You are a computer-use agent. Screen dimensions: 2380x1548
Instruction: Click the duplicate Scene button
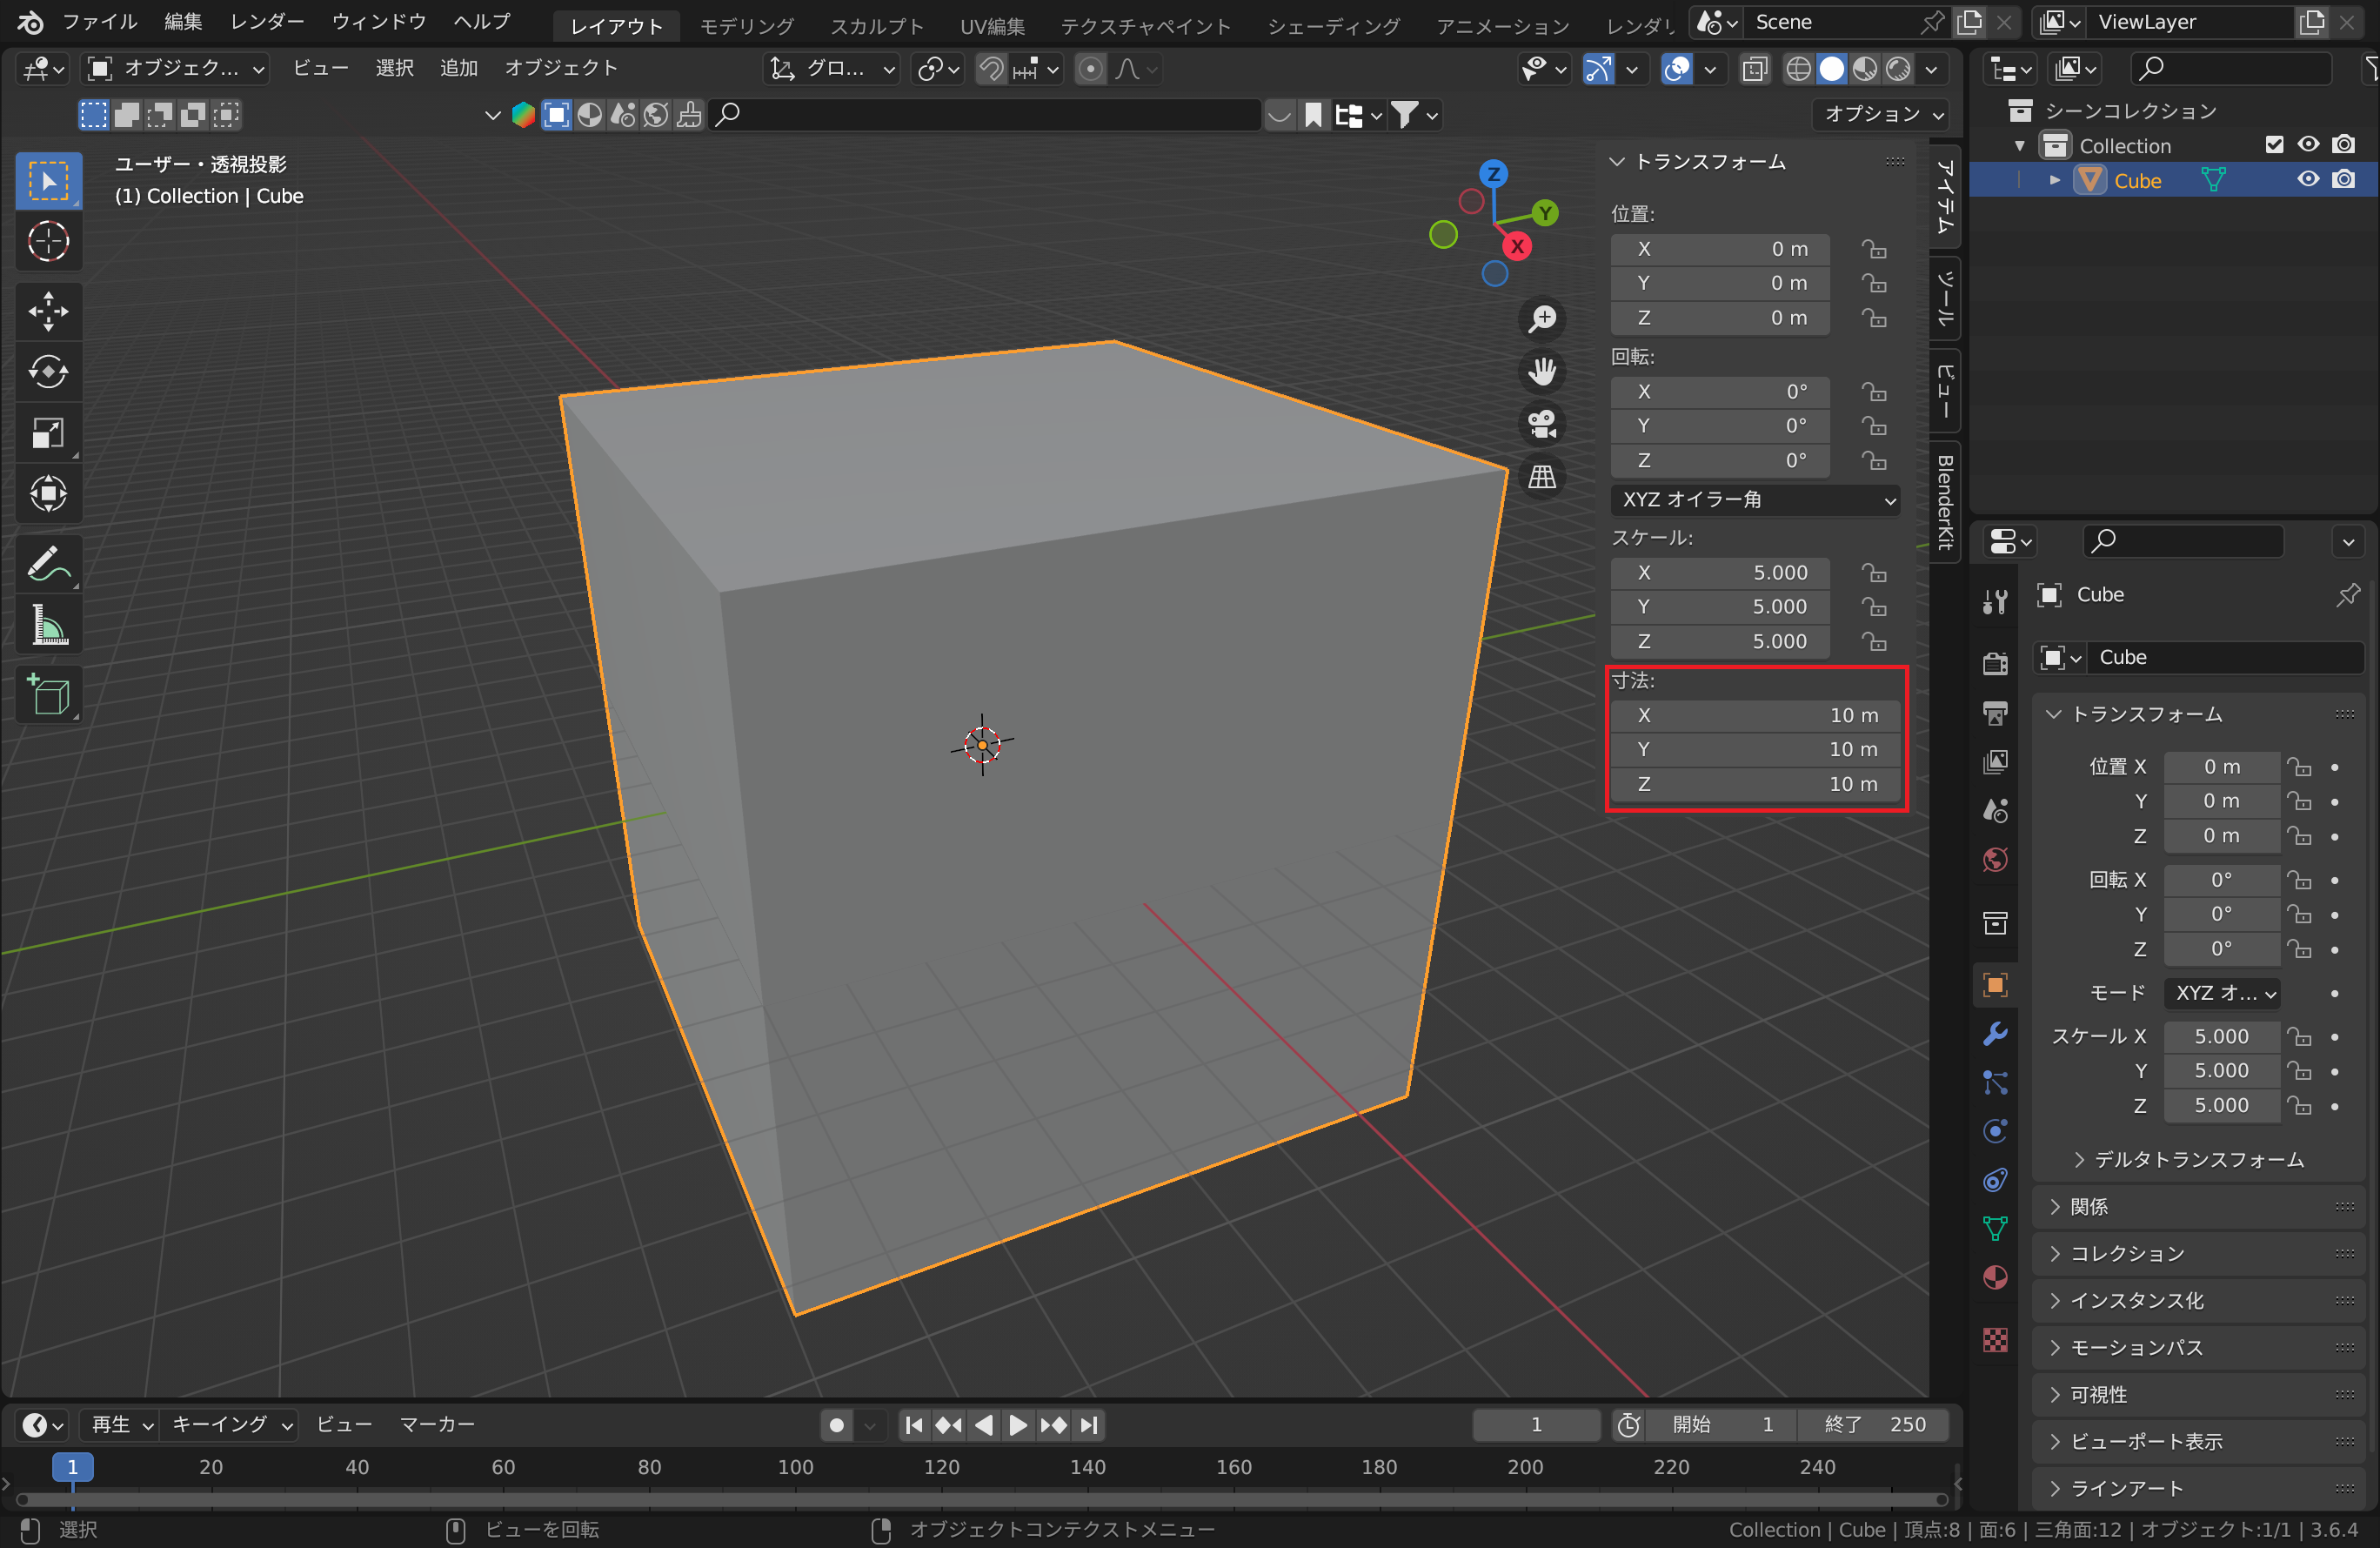[1969, 21]
